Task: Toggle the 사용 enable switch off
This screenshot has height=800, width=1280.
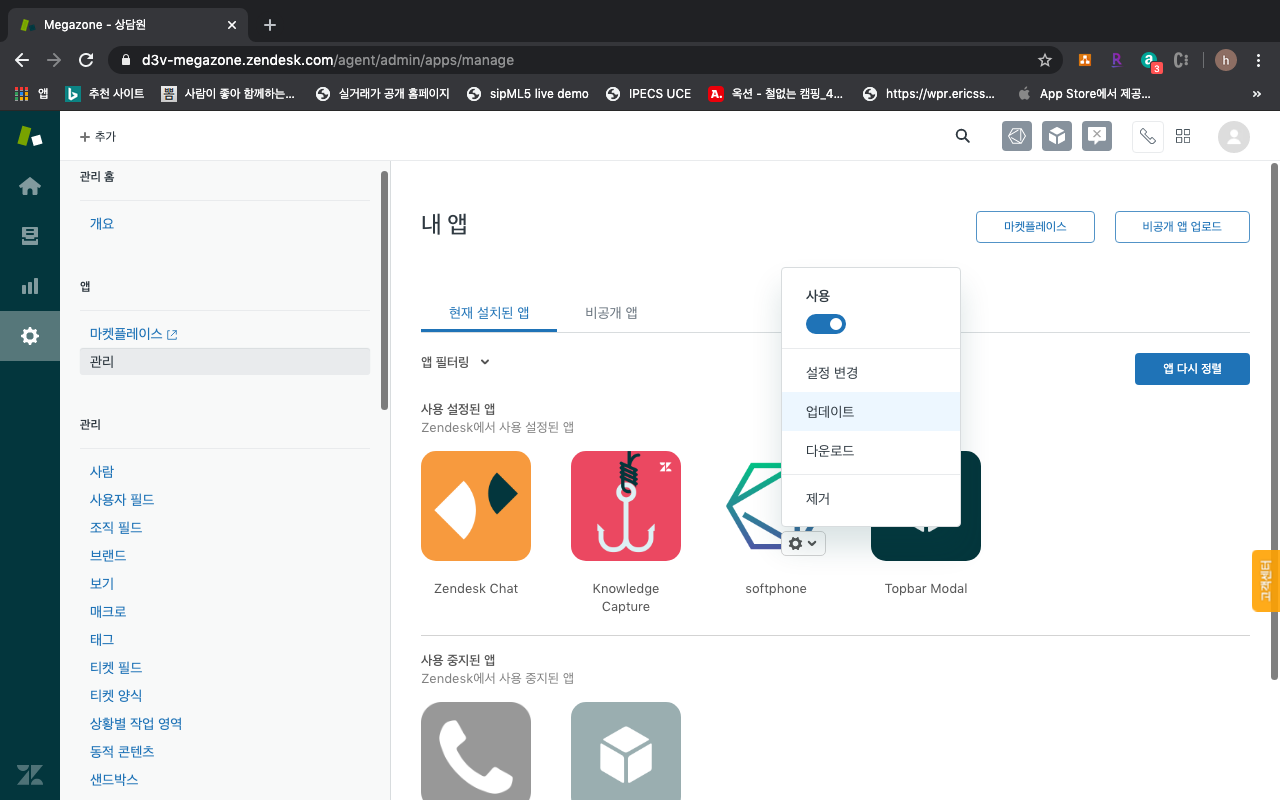Action: (x=826, y=324)
